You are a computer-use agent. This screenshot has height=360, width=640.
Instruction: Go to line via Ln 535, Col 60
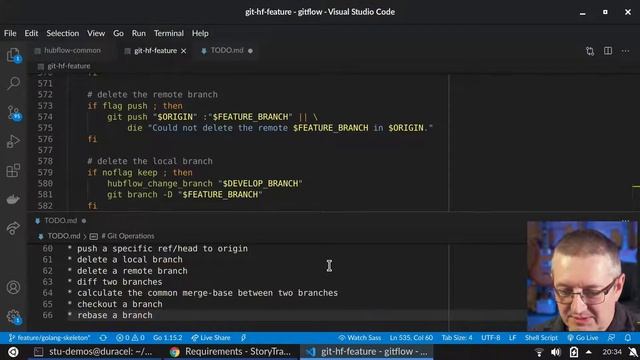coord(411,338)
